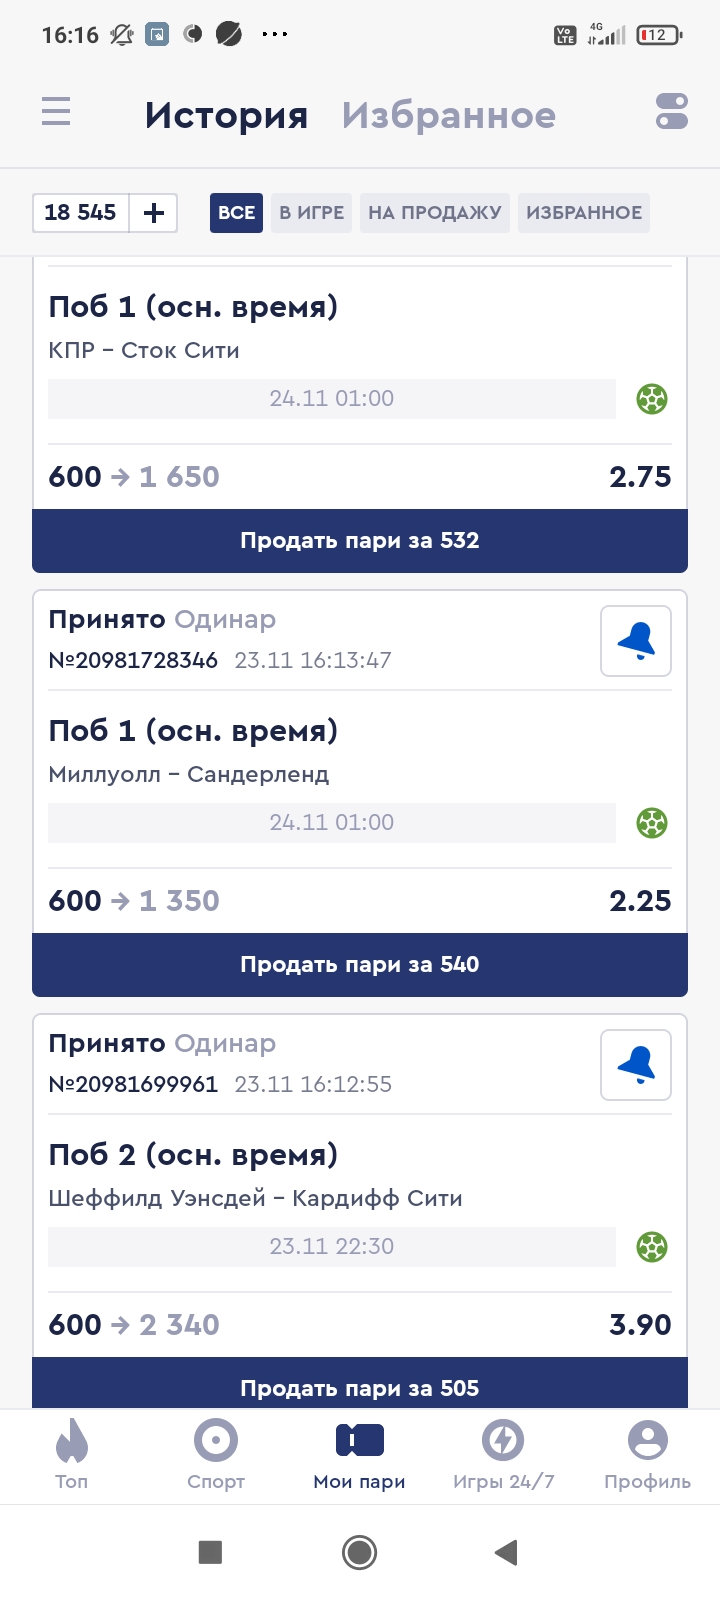The height and width of the screenshot is (1600, 720).
Task: Open the Профиль page
Action: (x=647, y=1454)
